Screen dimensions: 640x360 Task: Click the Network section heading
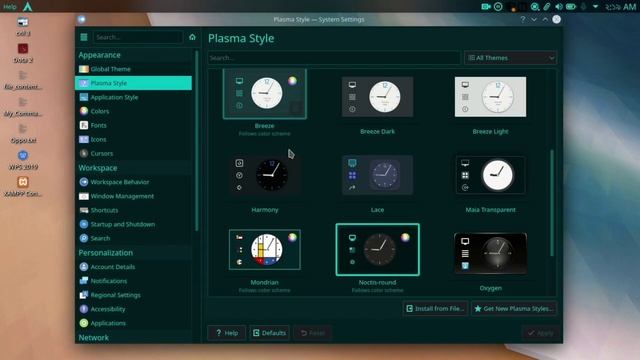[93, 338]
